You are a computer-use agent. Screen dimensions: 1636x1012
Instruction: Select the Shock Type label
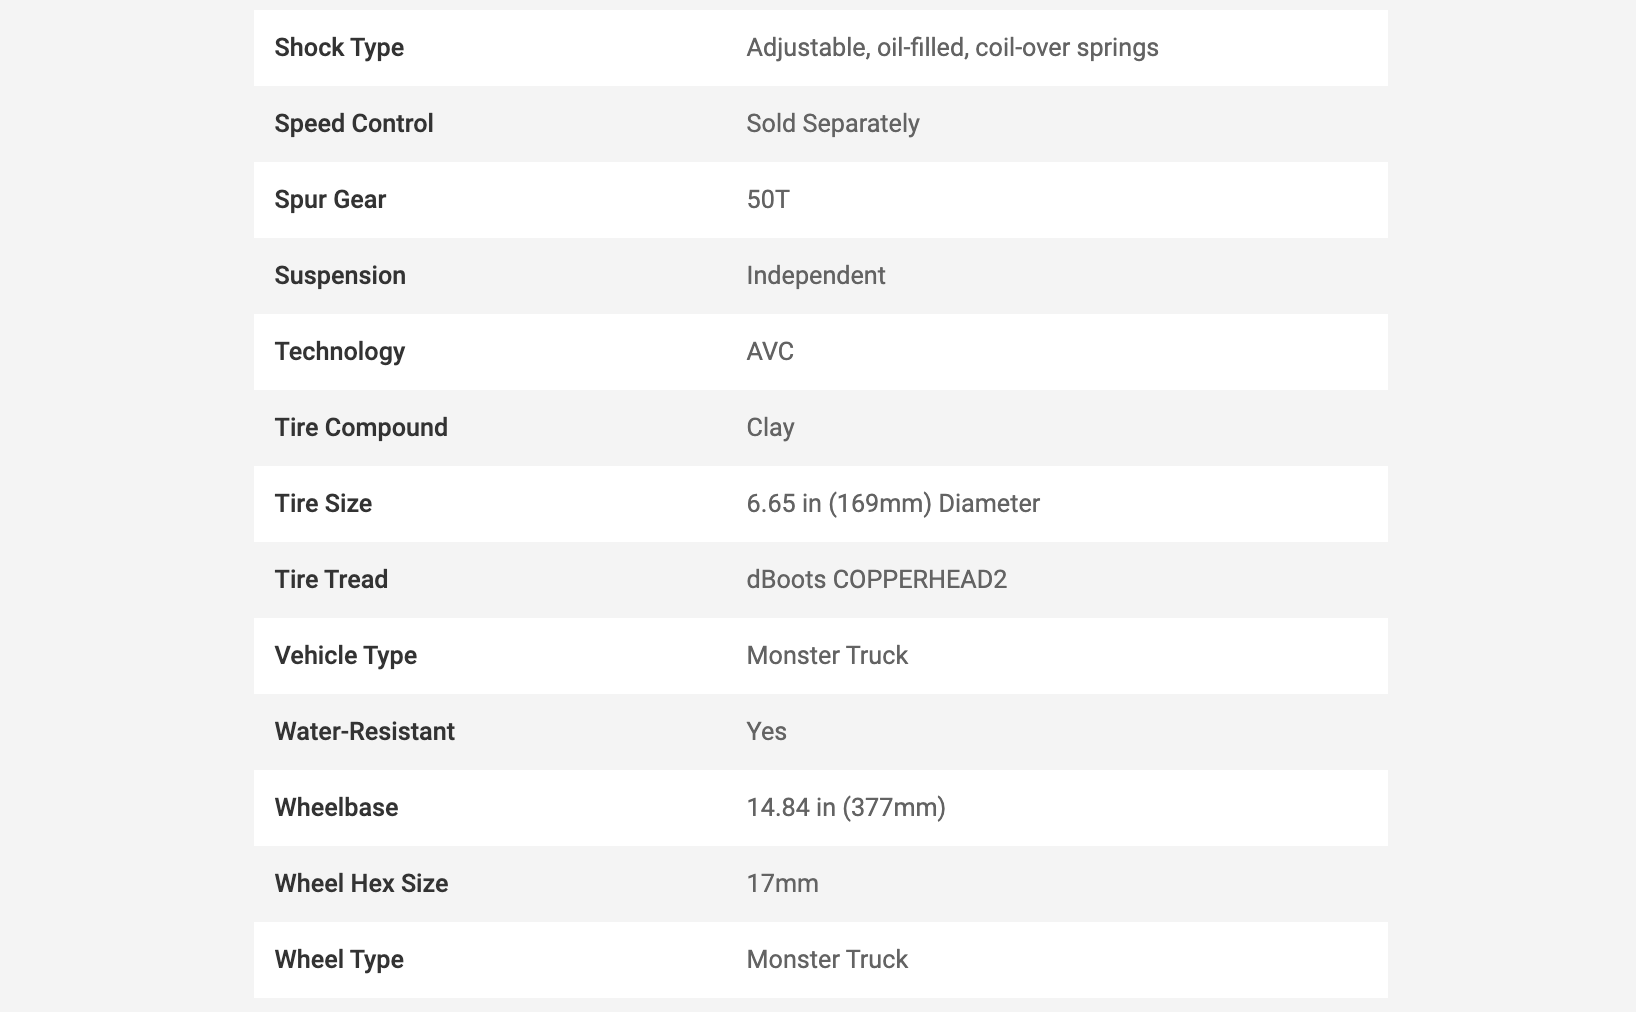(339, 48)
